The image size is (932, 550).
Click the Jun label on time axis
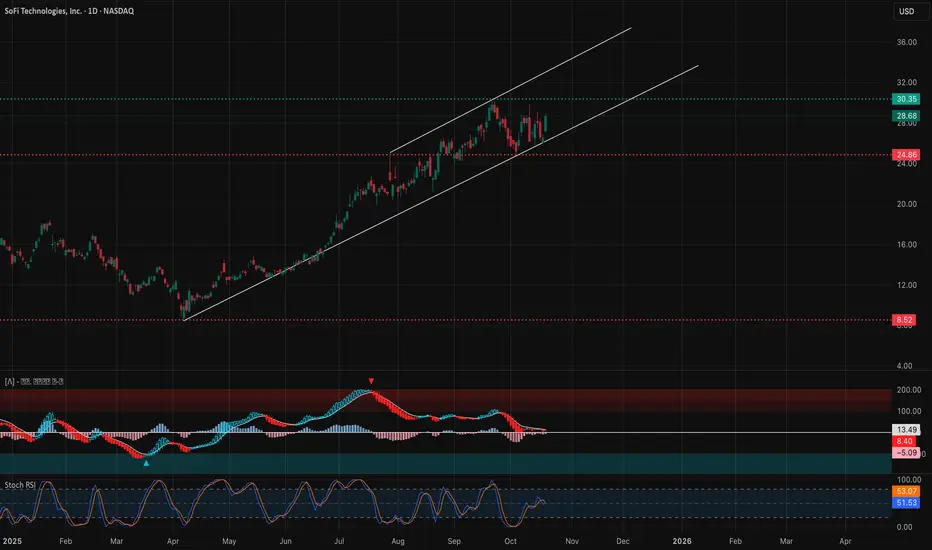[x=285, y=541]
